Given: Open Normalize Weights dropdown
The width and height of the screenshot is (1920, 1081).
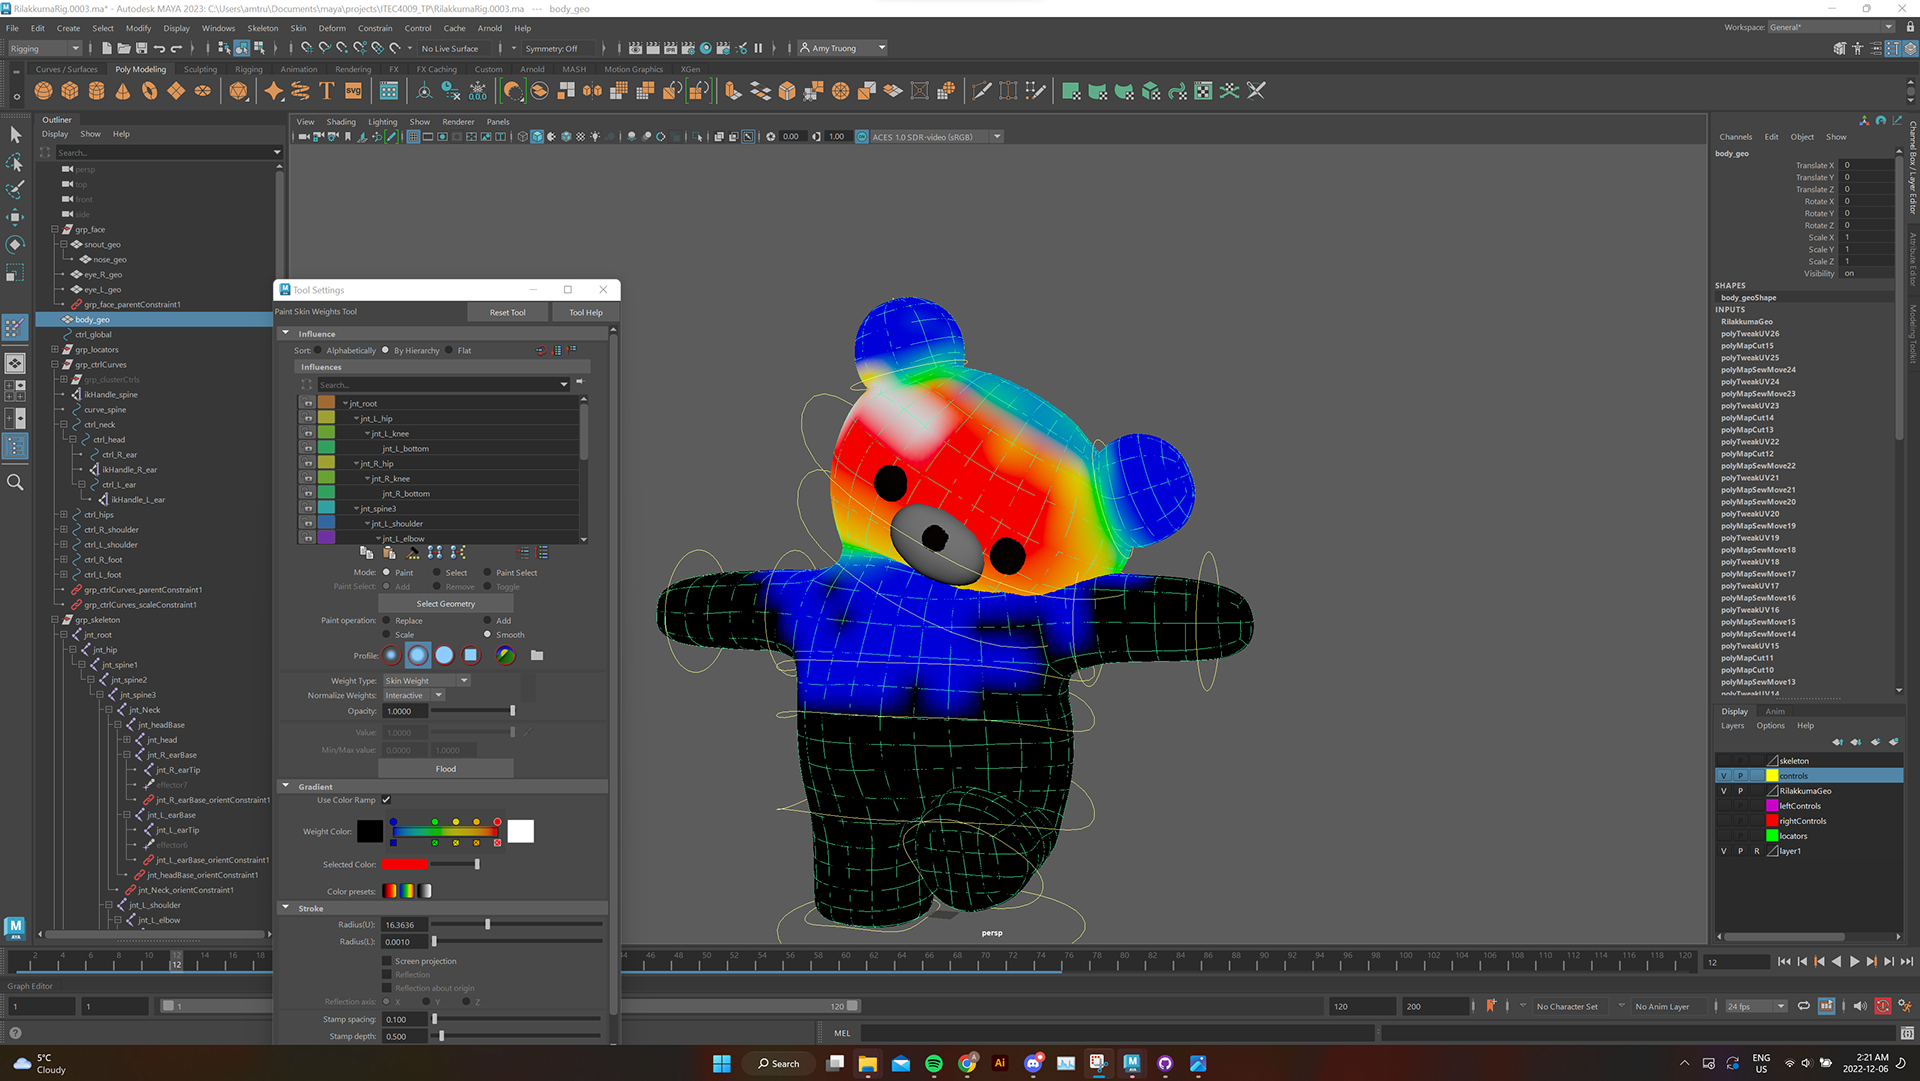Looking at the screenshot, I should 414,696.
